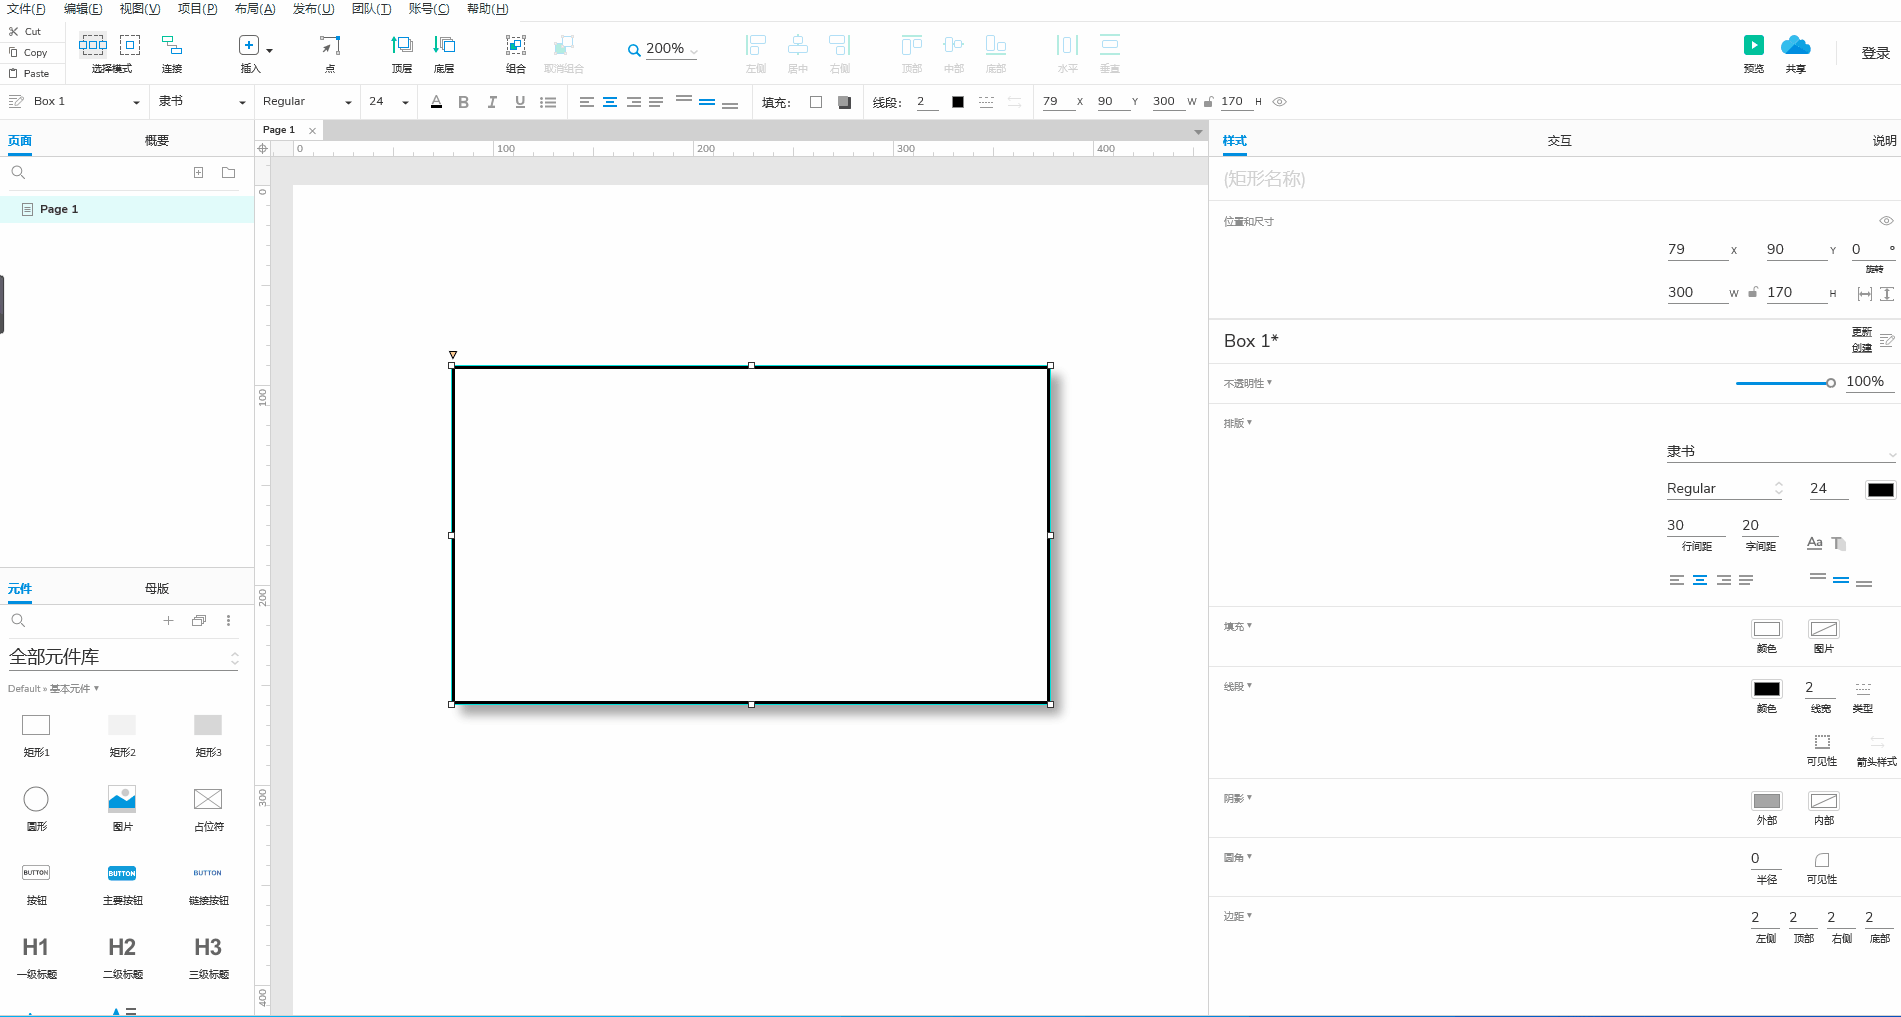Click the opacity slider handle
This screenshot has height=1017, width=1901.
1830,383
